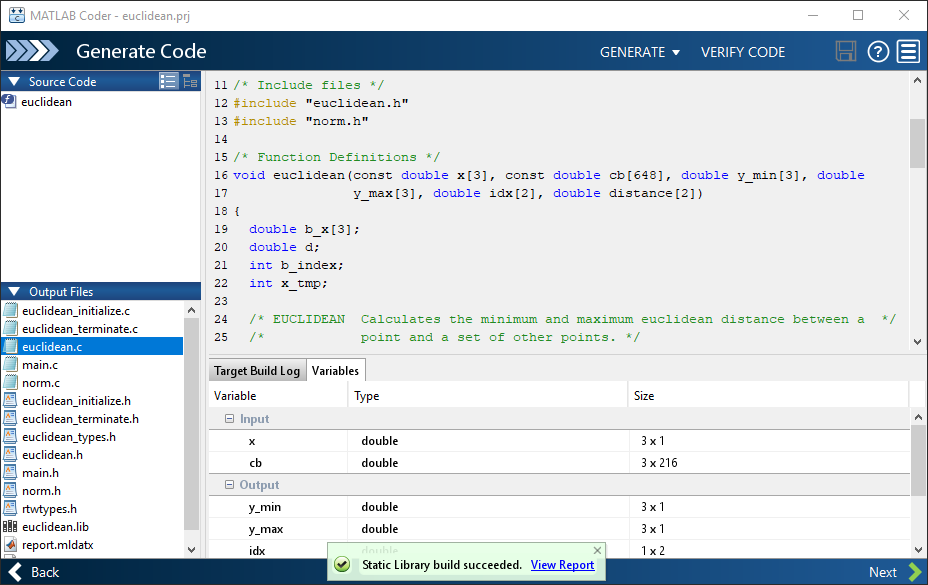
Task: Open report.mldatx output file
Action: 58,545
